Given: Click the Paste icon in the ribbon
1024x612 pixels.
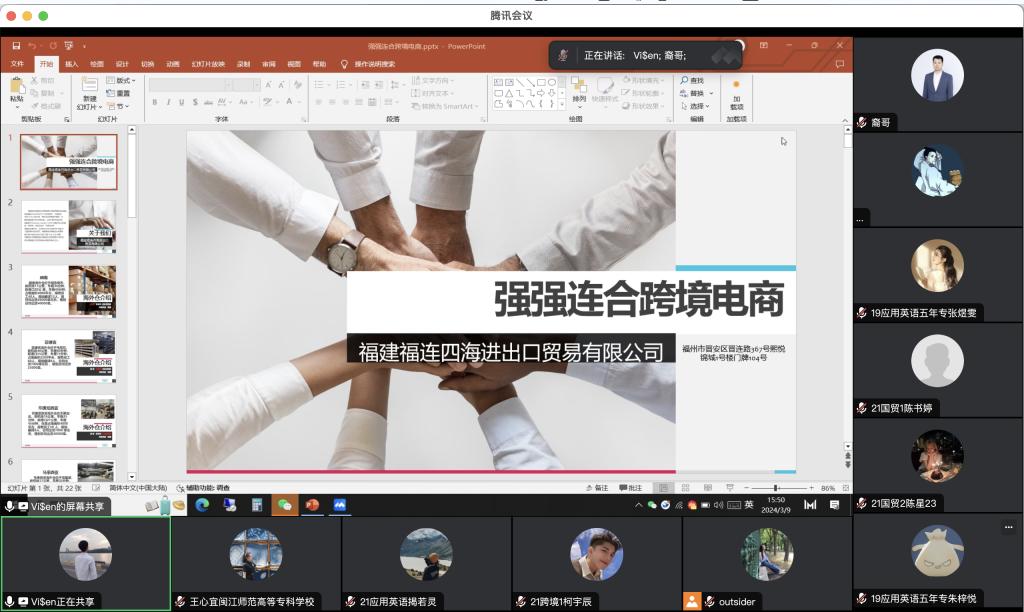Looking at the screenshot, I should [x=17, y=88].
